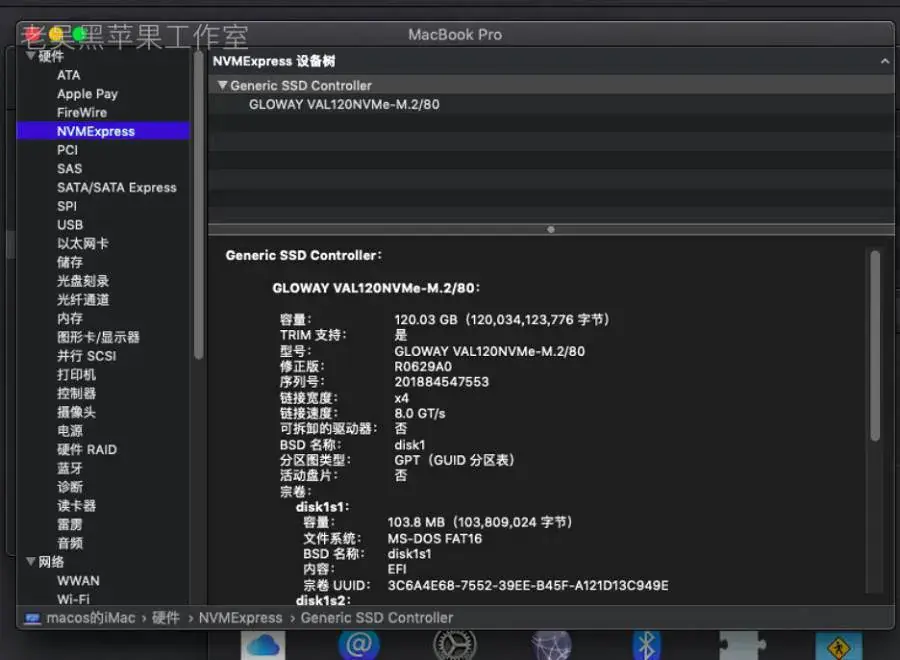This screenshot has width=900, height=660.
Task: Open 雷雳 Thunderbolt entry in sidebar
Action: [70, 525]
